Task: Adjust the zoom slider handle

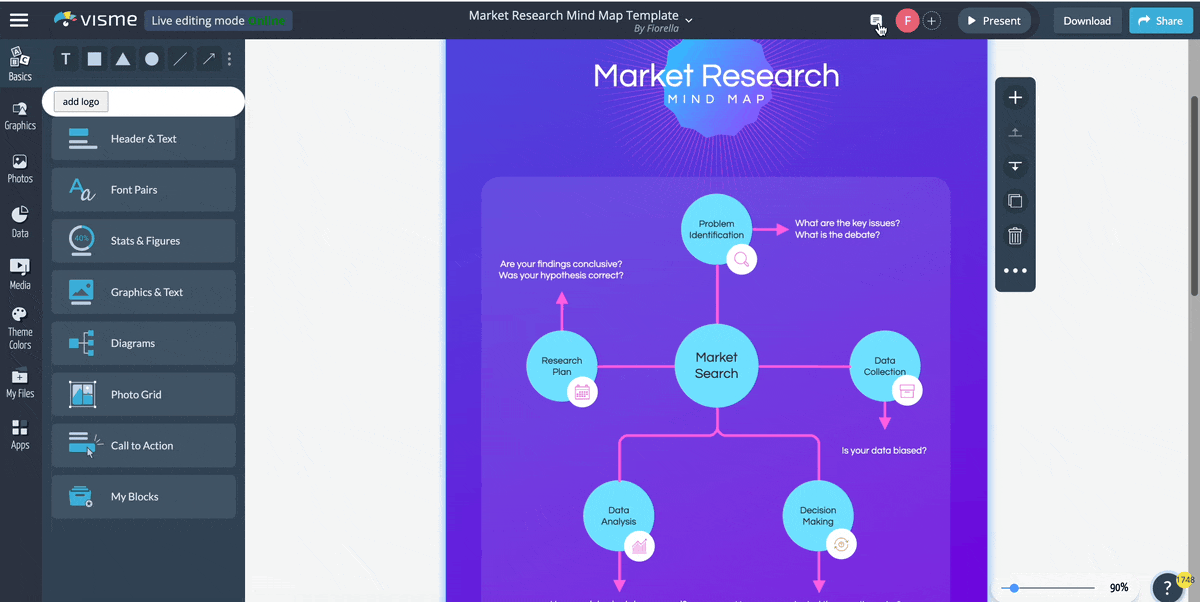Action: click(1015, 588)
